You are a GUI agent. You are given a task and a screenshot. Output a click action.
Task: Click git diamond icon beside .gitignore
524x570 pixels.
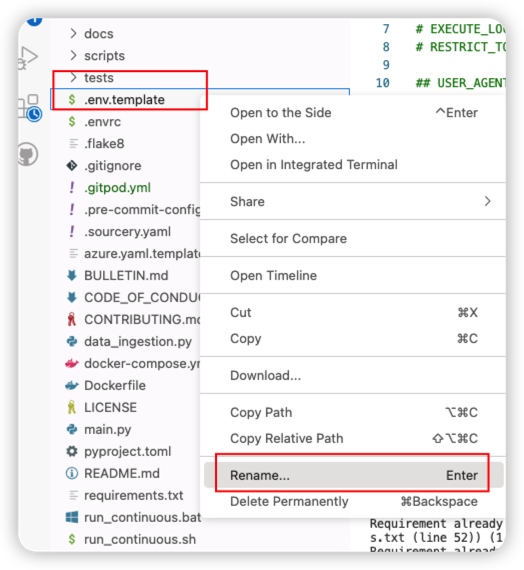72,166
